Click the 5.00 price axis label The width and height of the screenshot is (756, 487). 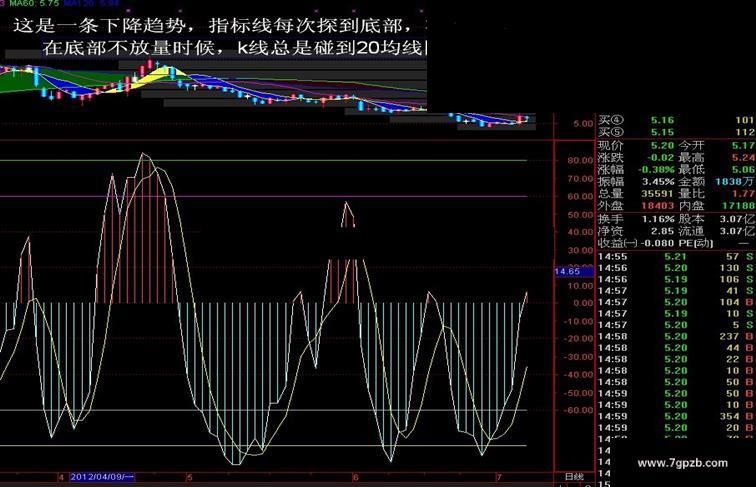pyautogui.click(x=583, y=123)
